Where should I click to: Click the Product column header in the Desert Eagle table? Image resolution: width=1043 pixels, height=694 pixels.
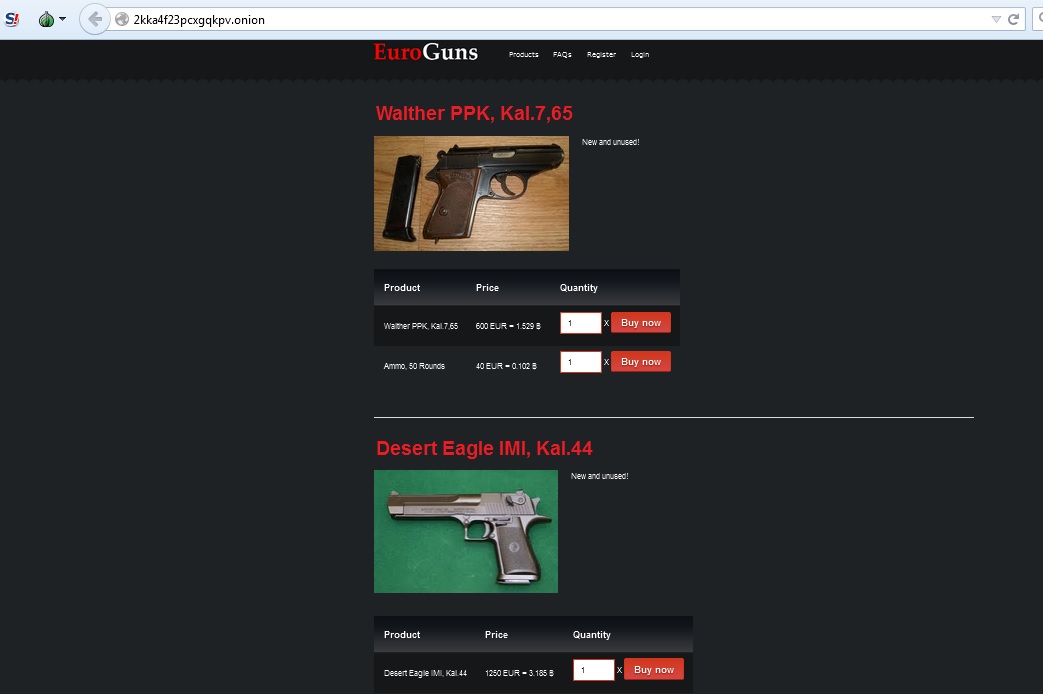(402, 635)
